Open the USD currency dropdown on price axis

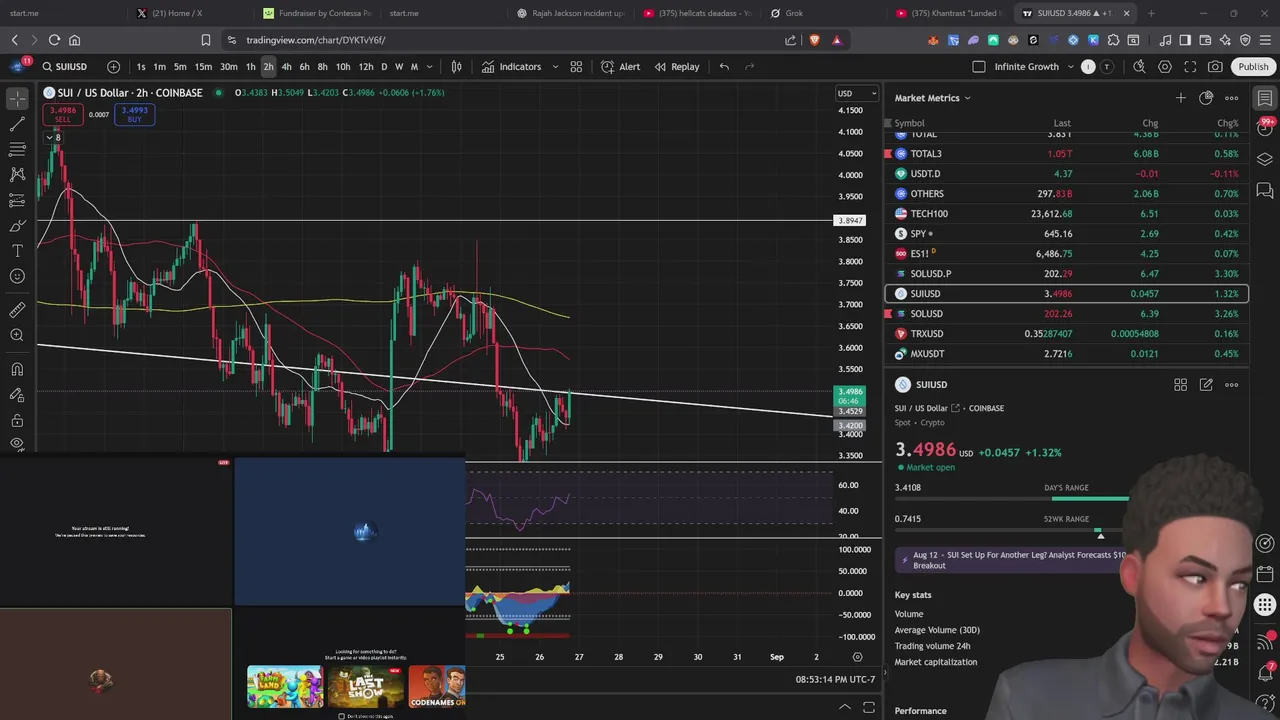[x=857, y=94]
